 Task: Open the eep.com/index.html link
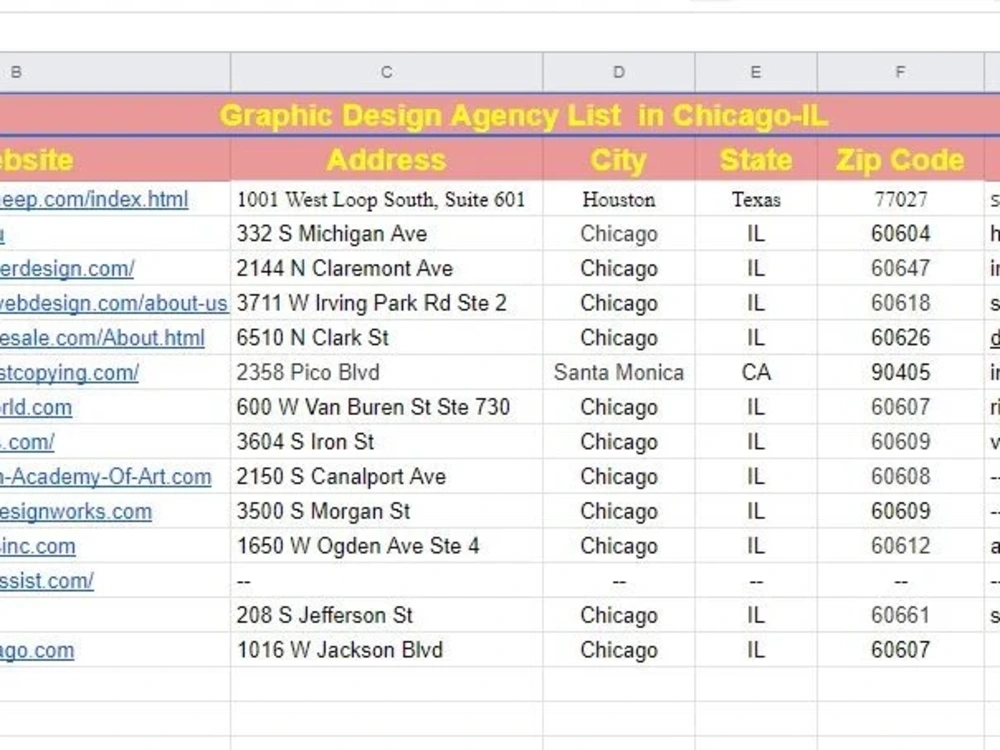(95, 199)
